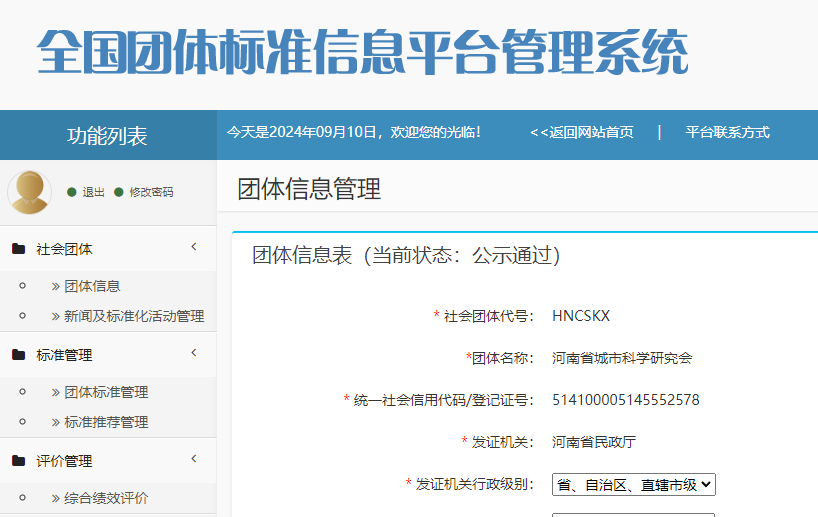Image resolution: width=818 pixels, height=517 pixels.
Task: Collapse the 社会团体 section chevron
Action: 194,246
